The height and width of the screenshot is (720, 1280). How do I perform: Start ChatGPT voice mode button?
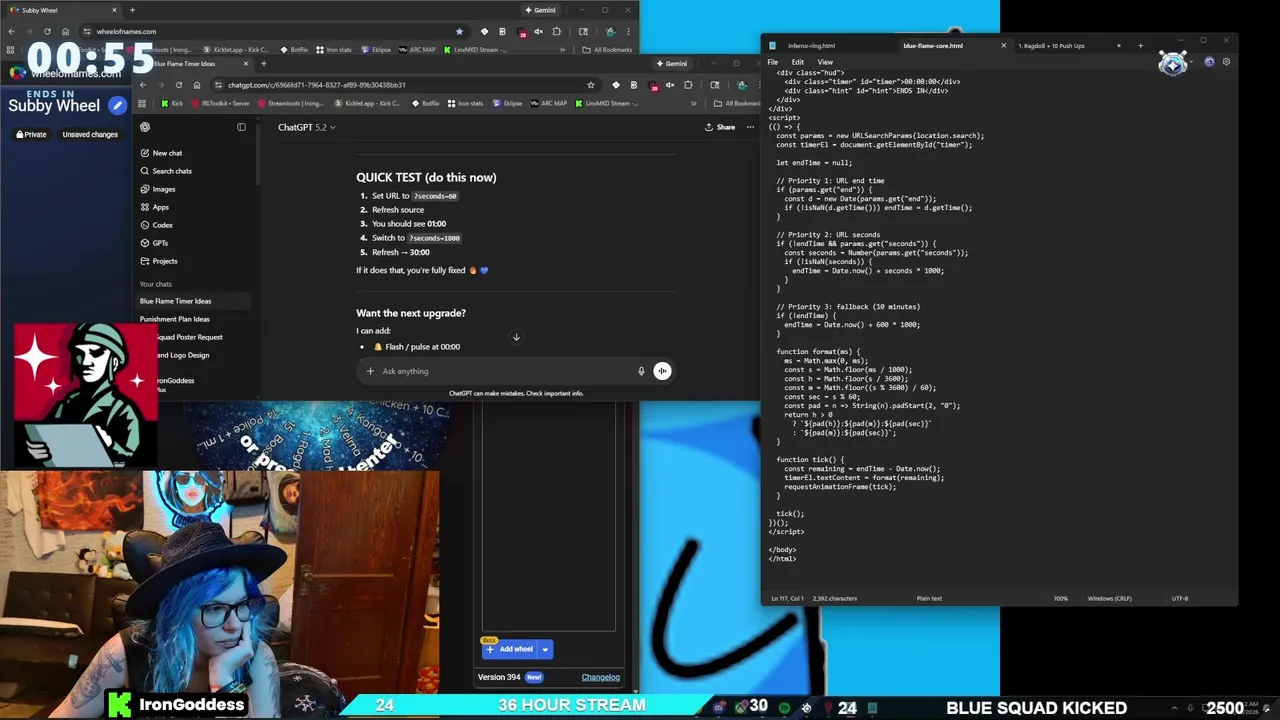662,371
